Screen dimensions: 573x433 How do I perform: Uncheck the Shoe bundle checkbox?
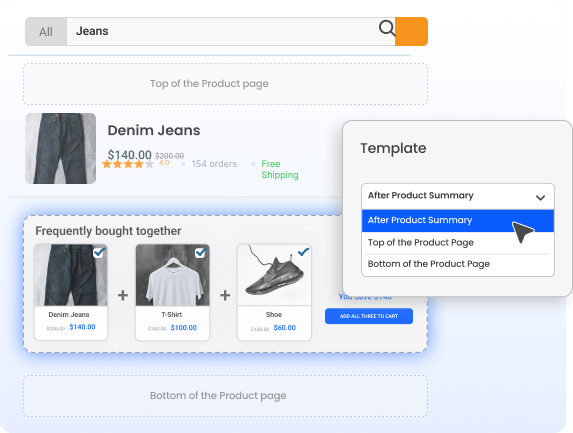tap(303, 252)
